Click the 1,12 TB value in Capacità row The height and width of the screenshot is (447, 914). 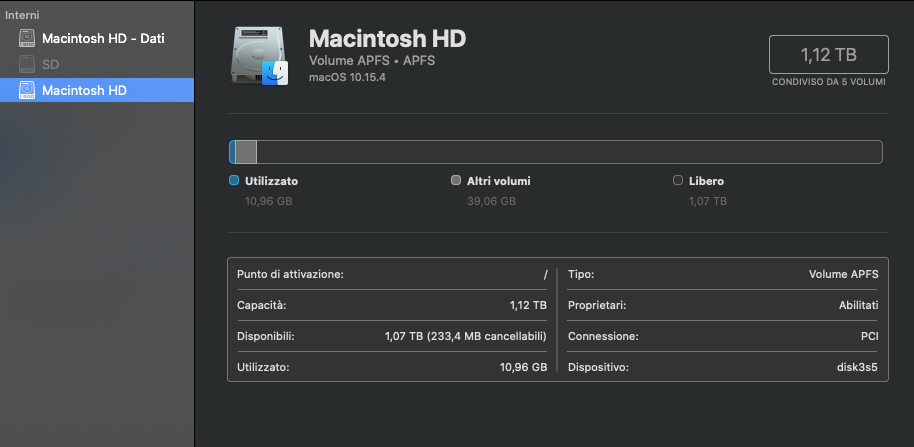528,305
